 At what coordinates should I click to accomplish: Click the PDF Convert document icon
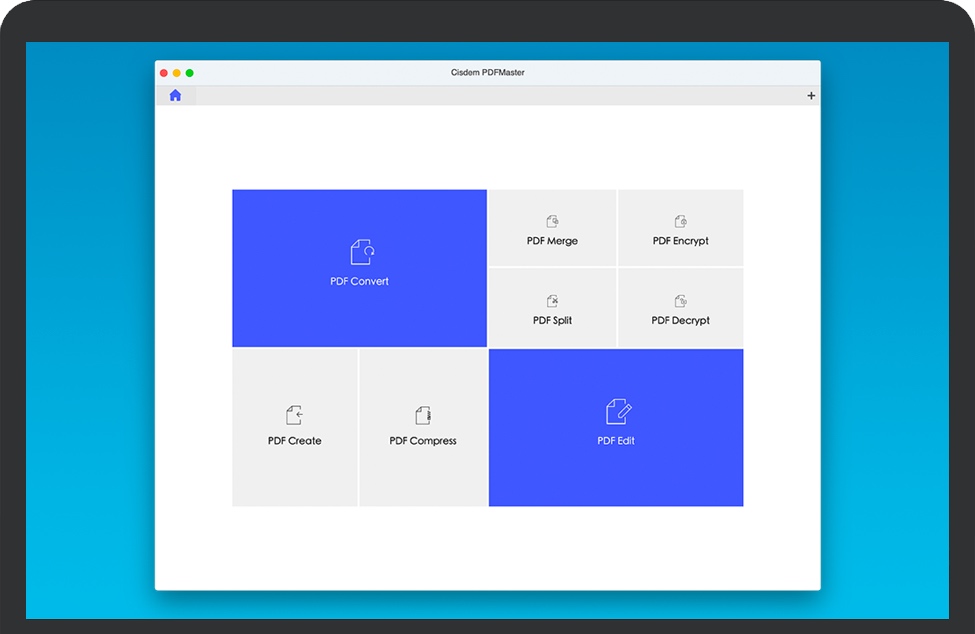(361, 252)
